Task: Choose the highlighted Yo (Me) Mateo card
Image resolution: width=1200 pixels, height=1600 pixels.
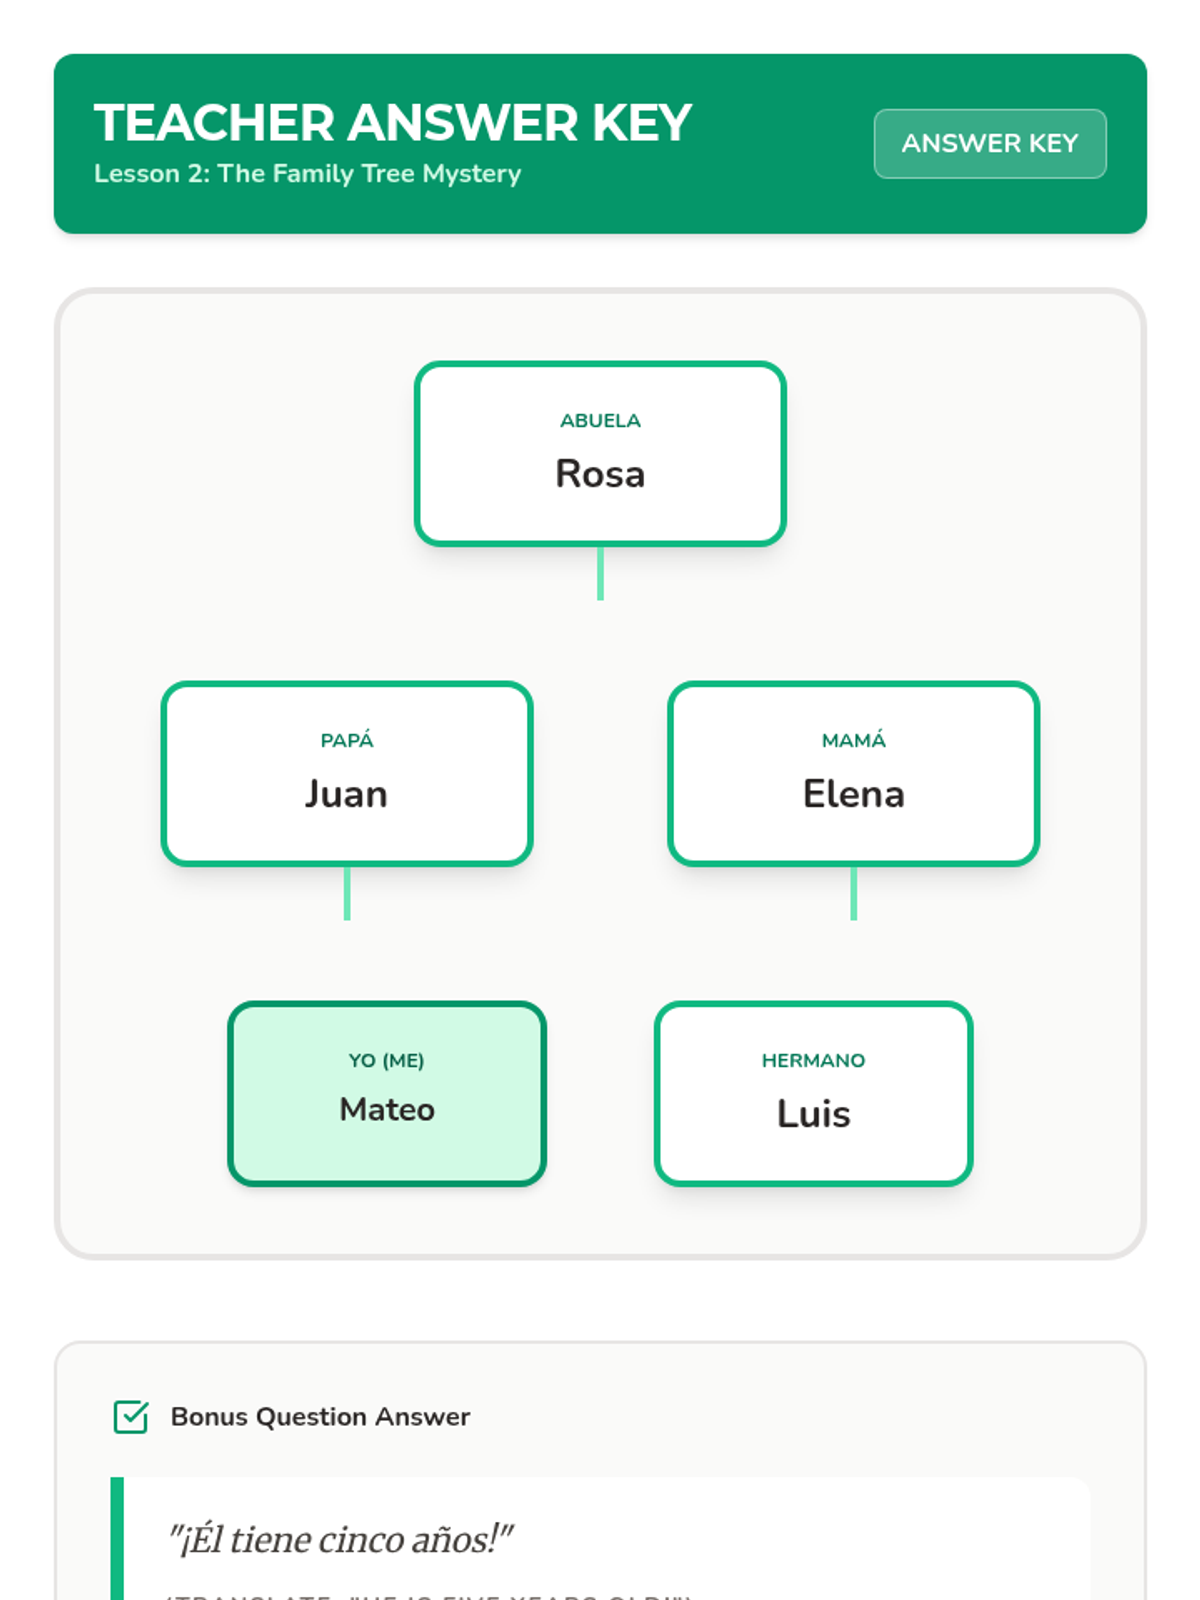Action: click(387, 1094)
